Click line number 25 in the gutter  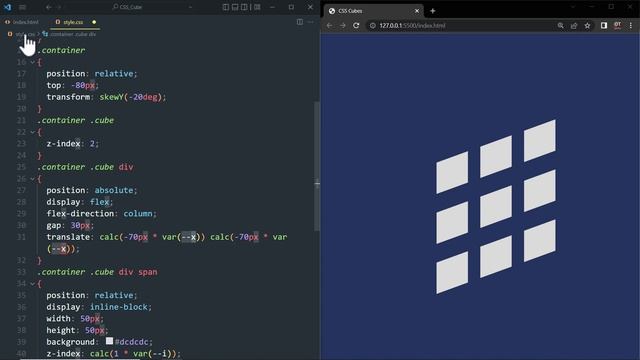pos(21,167)
